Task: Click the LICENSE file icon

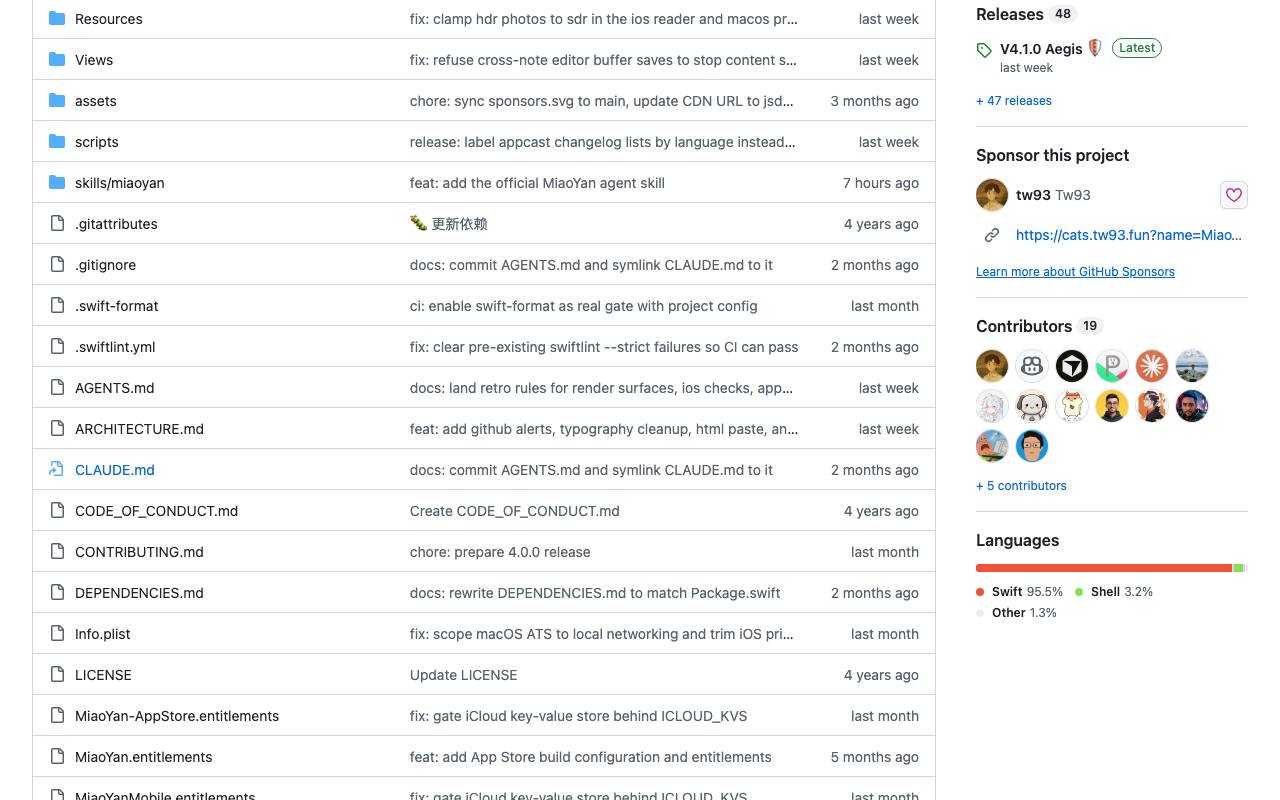Action: [57, 675]
